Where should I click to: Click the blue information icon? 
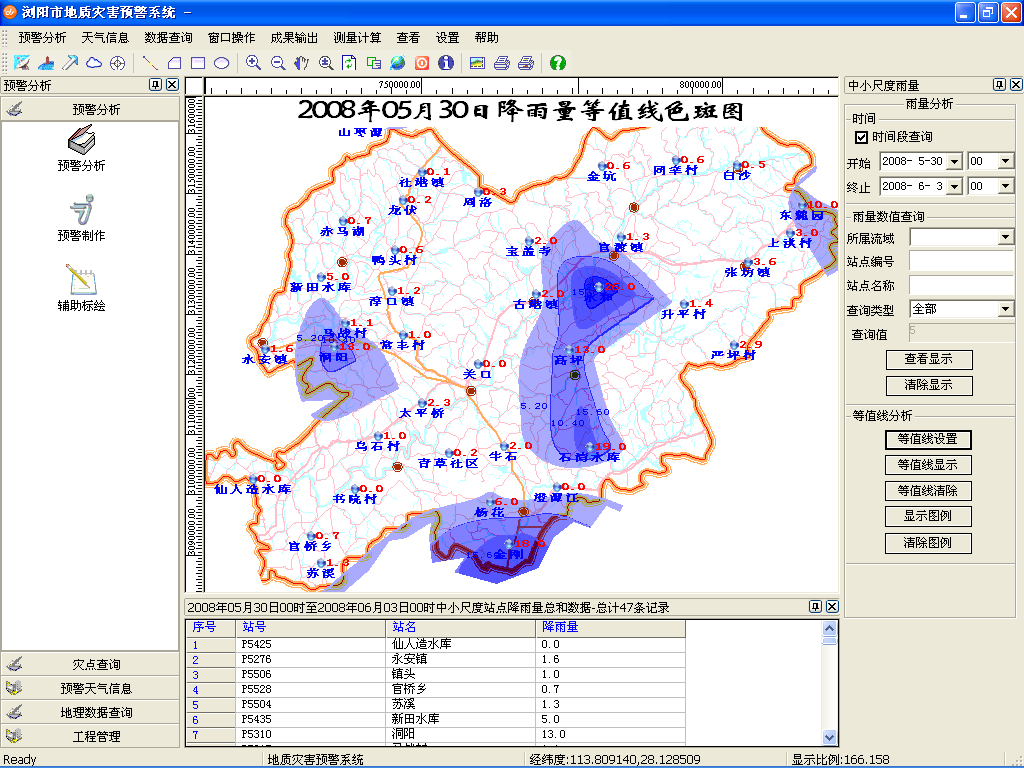446,63
